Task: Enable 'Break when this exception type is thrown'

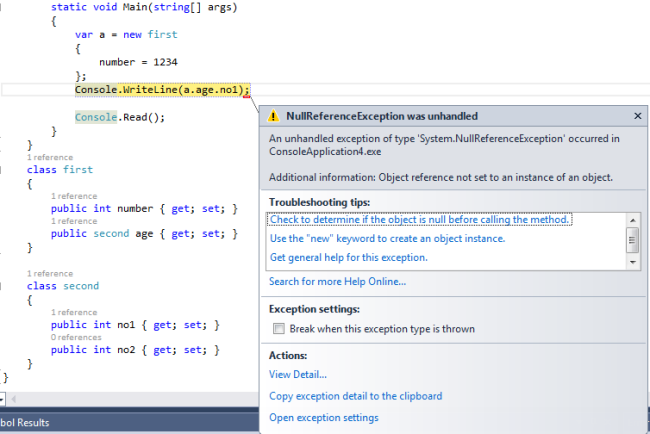Action: point(280,329)
